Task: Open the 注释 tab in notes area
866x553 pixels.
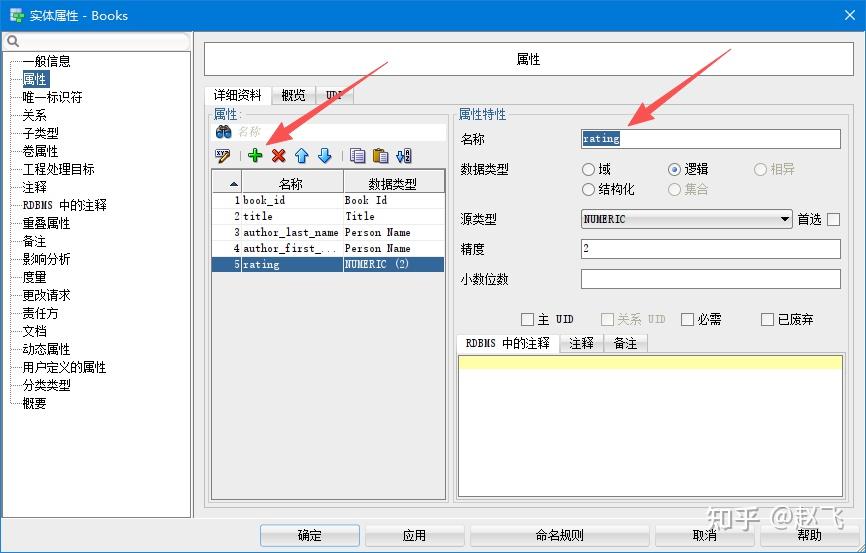Action: [x=581, y=344]
